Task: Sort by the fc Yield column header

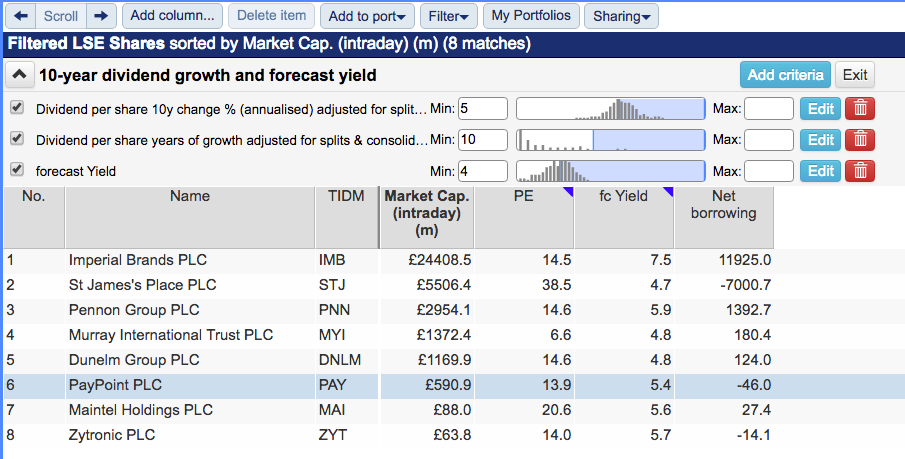Action: coord(624,217)
